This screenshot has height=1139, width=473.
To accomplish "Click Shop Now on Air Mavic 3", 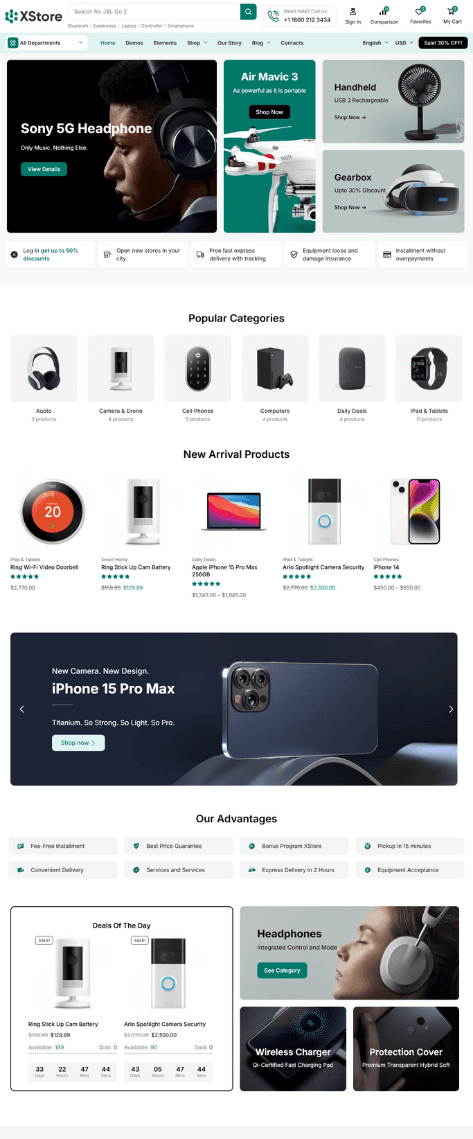I will coord(270,112).
